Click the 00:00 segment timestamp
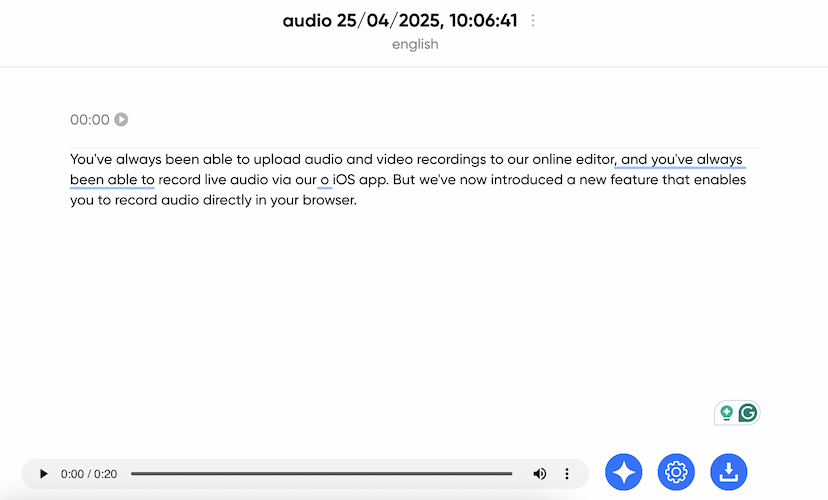The width and height of the screenshot is (828, 500). (x=90, y=120)
